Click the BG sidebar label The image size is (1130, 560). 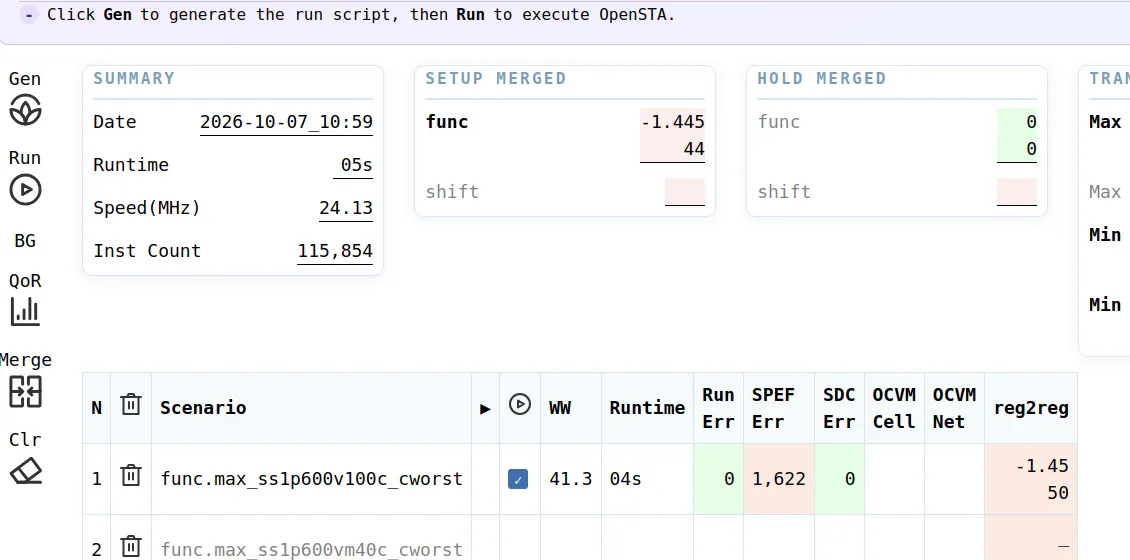coord(25,241)
